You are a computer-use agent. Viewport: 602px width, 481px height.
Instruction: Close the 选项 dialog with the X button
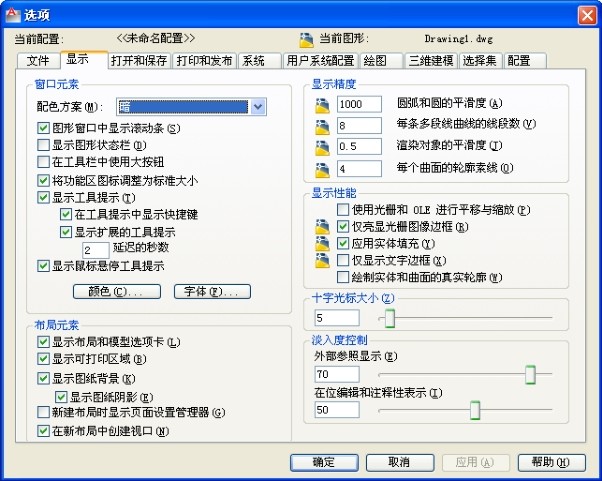tap(587, 15)
